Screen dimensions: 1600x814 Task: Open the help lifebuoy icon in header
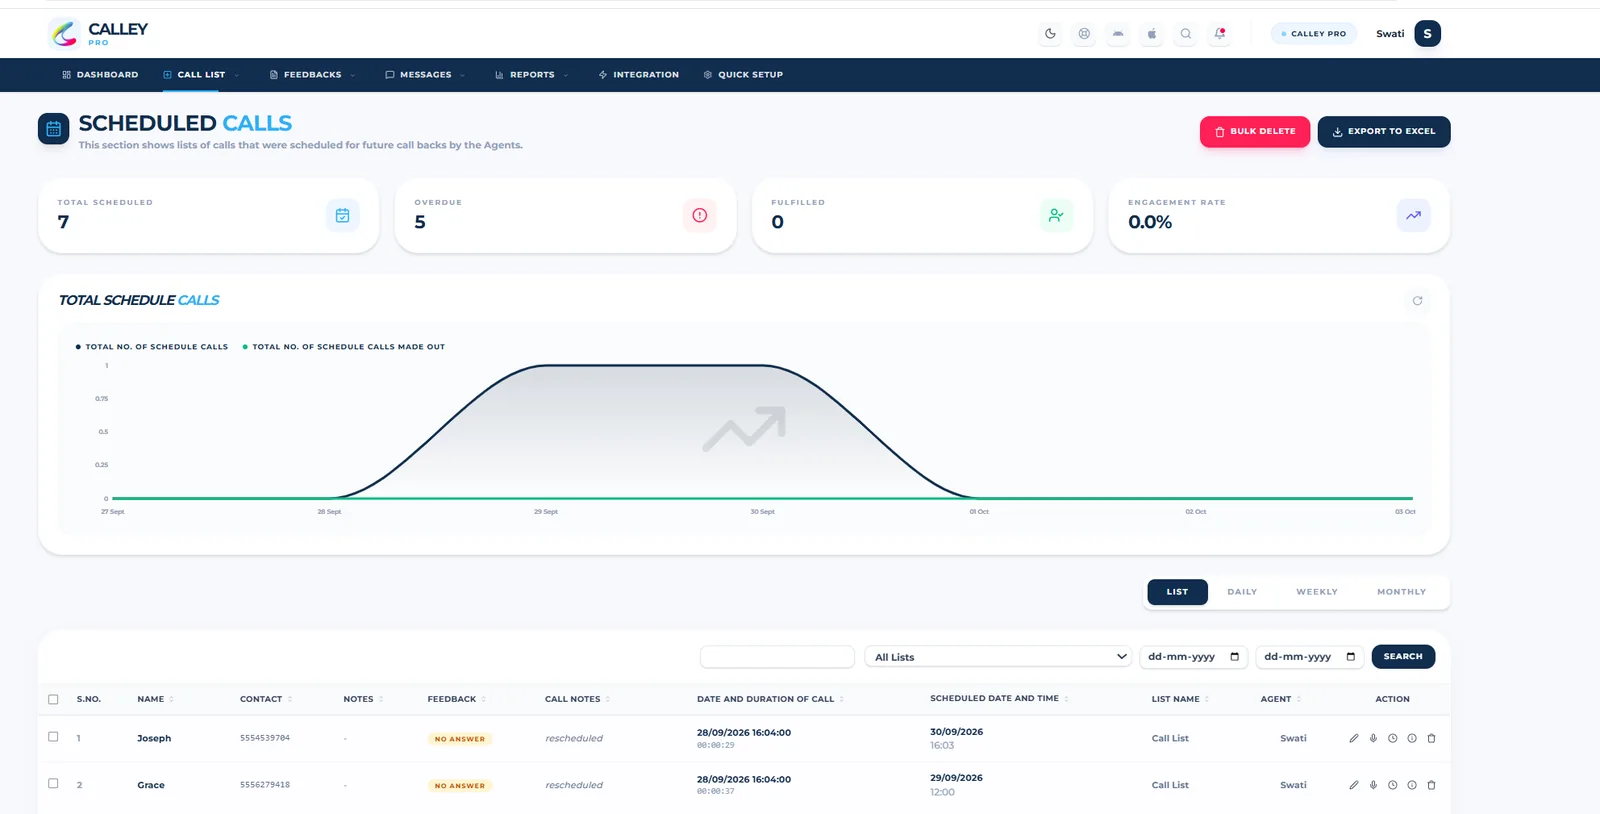1084,34
